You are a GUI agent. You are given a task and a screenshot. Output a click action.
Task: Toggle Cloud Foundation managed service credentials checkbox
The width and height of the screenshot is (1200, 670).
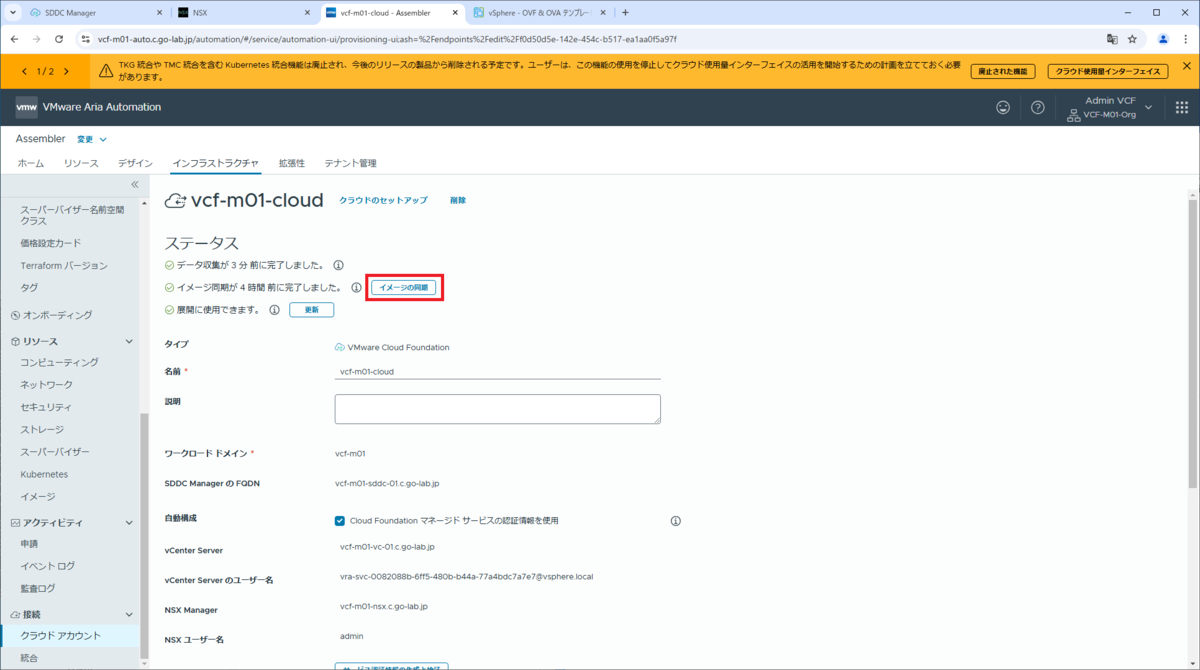click(340, 521)
